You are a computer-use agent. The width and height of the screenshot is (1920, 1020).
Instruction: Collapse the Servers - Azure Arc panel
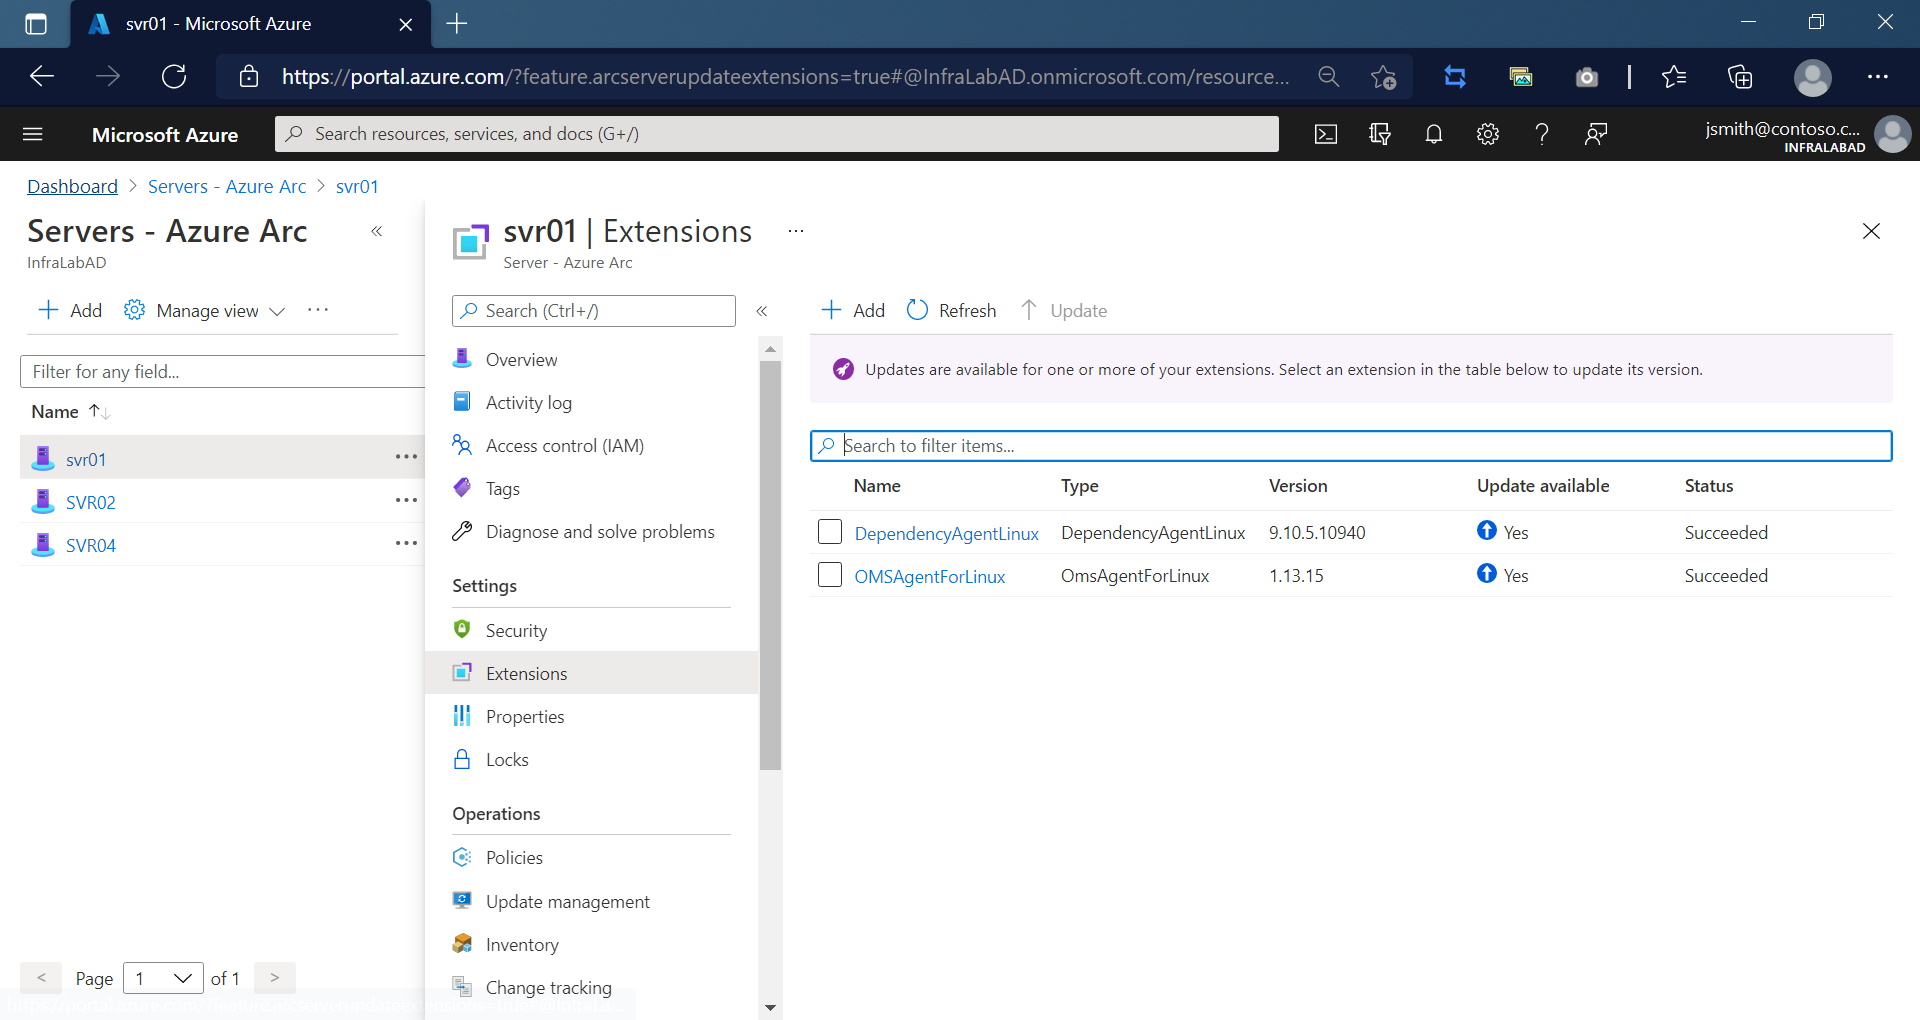point(377,231)
